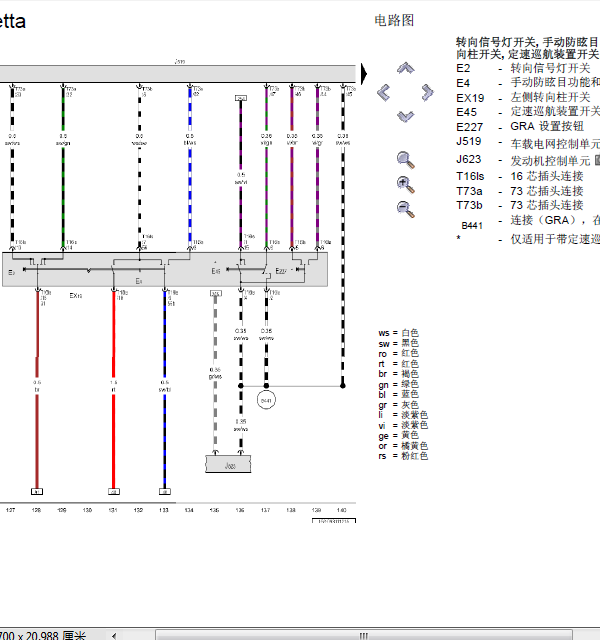Click current track number 136
The height and width of the screenshot is (640, 600).
240,510
